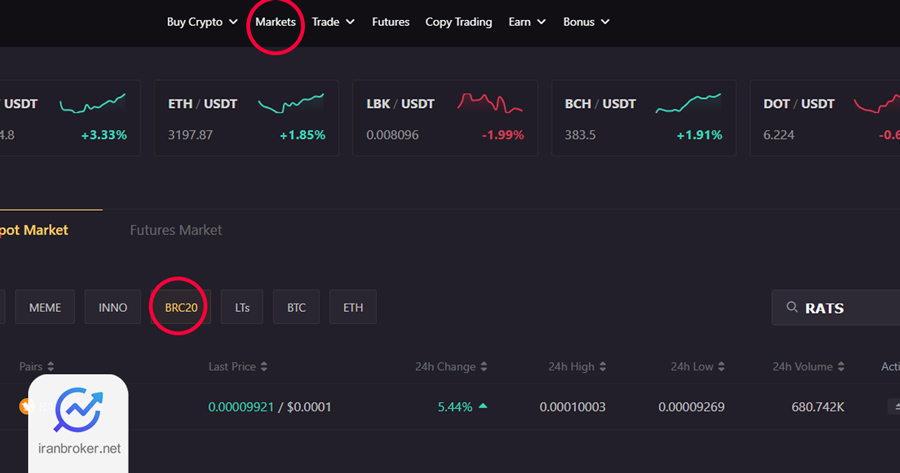900x473 pixels.
Task: Click the 680.742K volume value
Action: click(818, 407)
